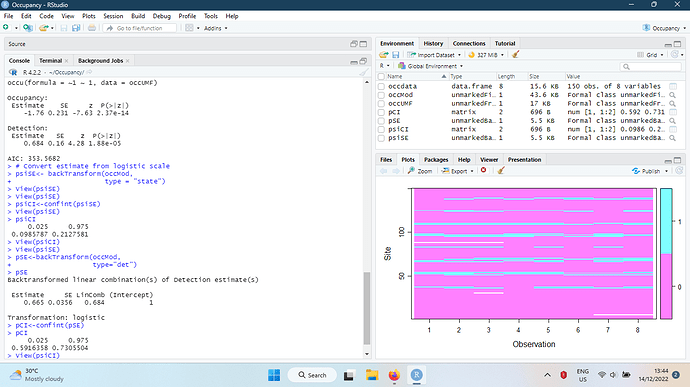Open the Session menu
Image resolution: width=690 pixels, height=387 pixels.
113,16
